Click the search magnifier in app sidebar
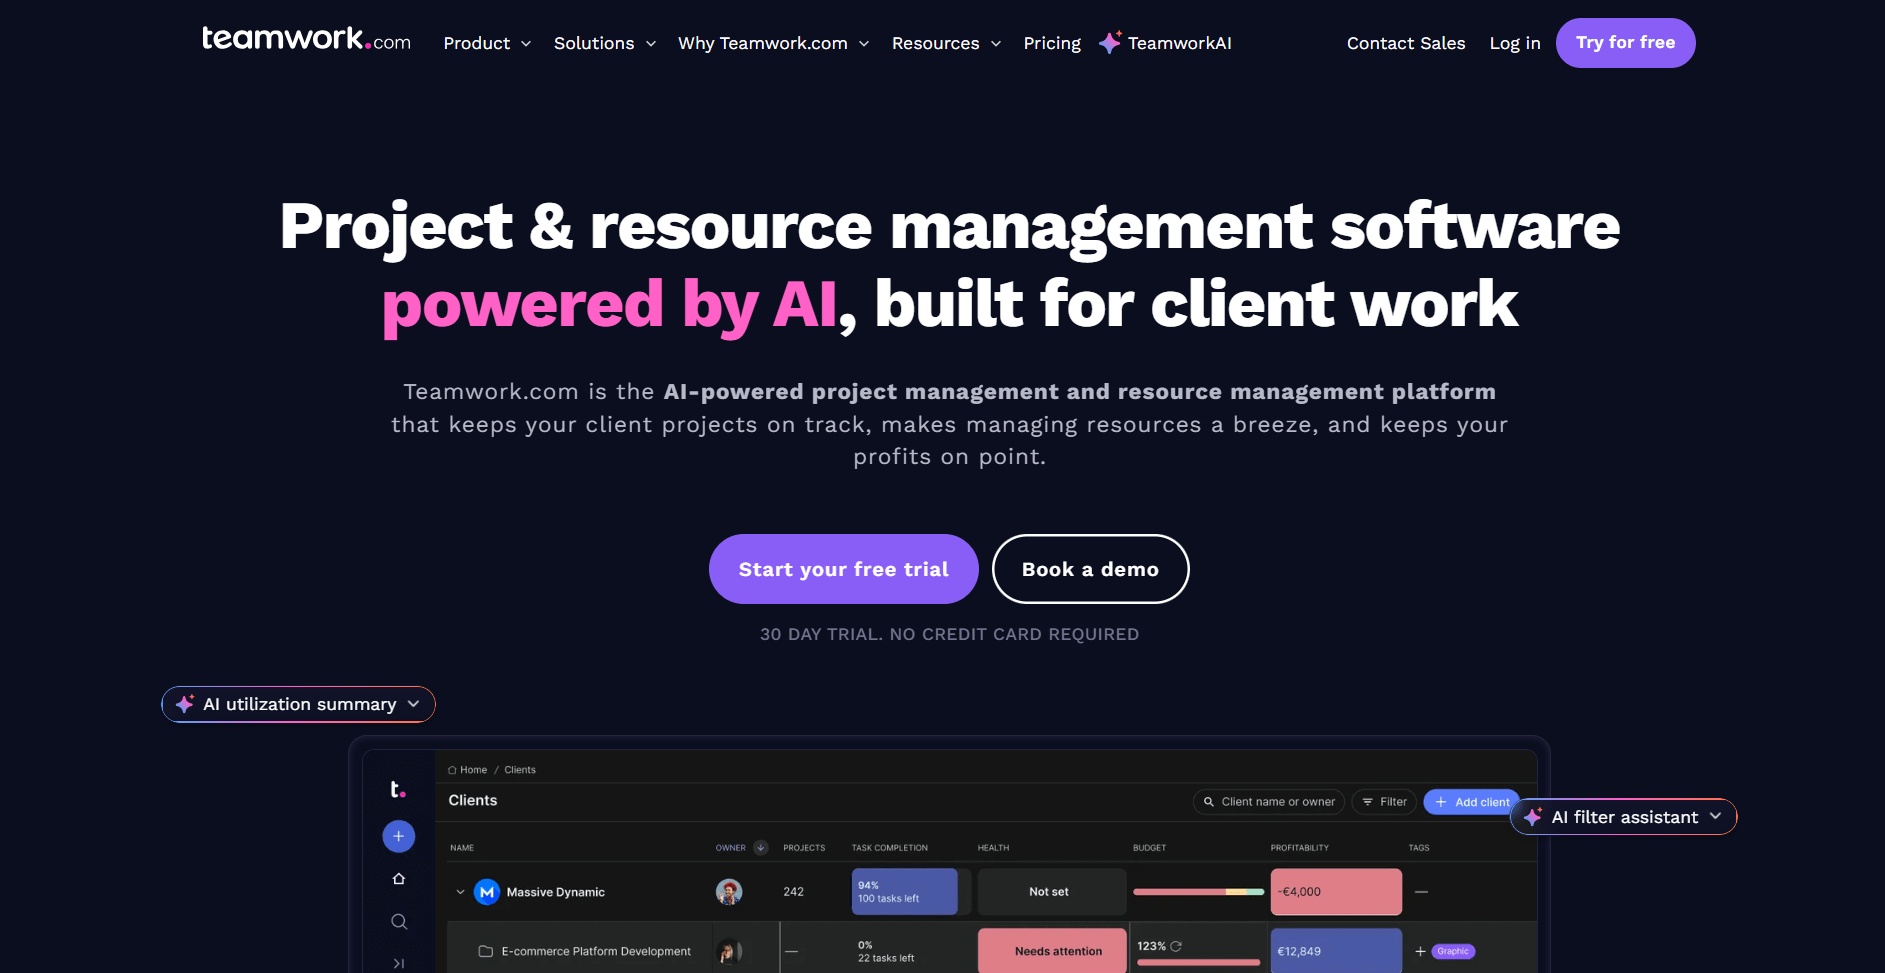 point(398,922)
